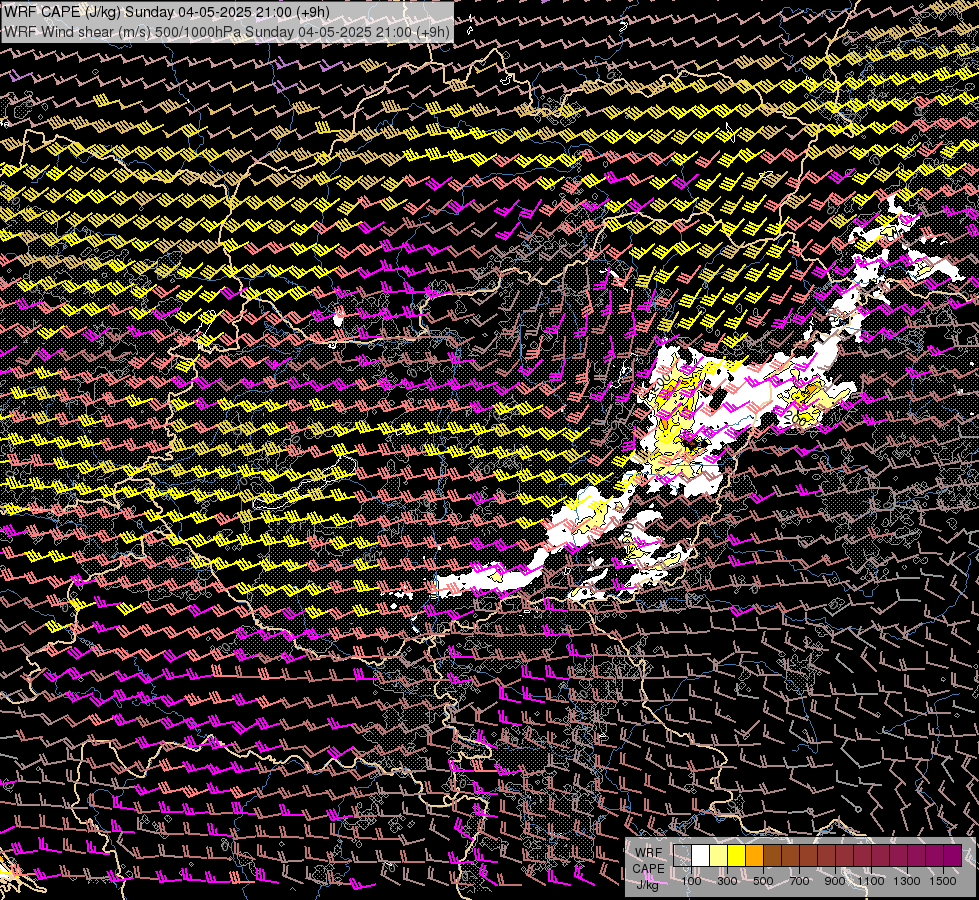Click the 300 legend value

coord(727,881)
